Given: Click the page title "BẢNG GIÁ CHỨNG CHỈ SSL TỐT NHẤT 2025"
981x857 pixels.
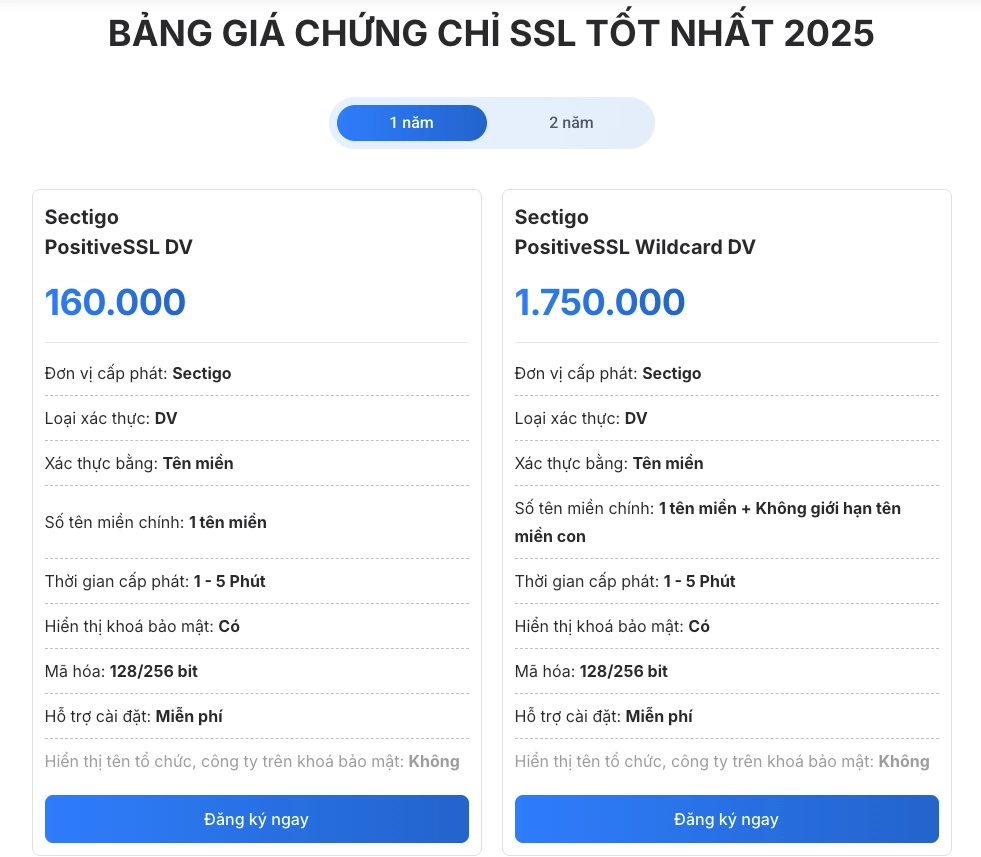Looking at the screenshot, I should point(491,32).
